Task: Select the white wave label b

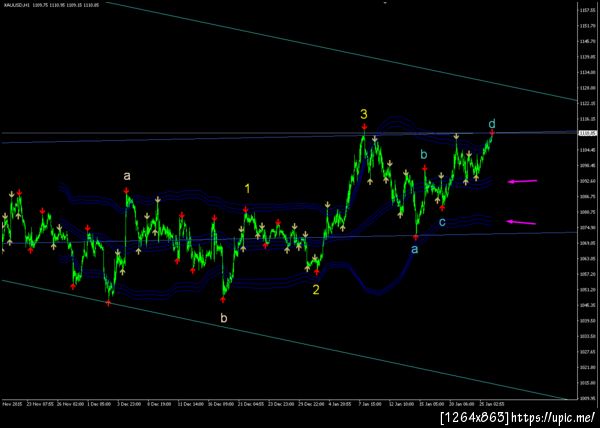Action: coord(224,318)
